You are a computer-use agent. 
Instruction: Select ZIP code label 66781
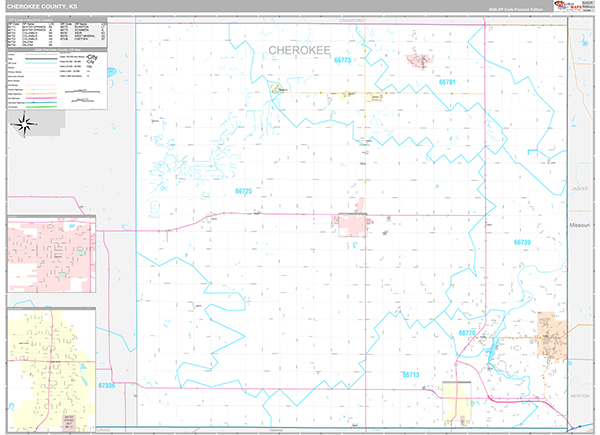pyautogui.click(x=447, y=82)
